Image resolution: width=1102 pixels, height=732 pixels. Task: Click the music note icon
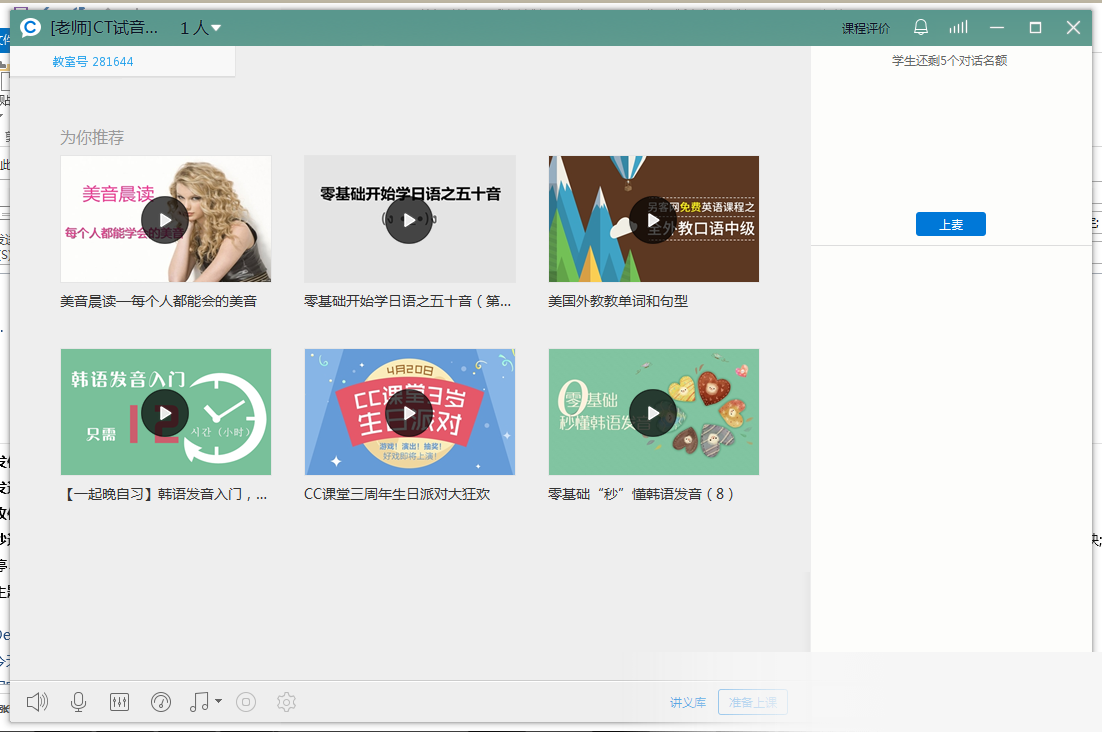[x=200, y=702]
